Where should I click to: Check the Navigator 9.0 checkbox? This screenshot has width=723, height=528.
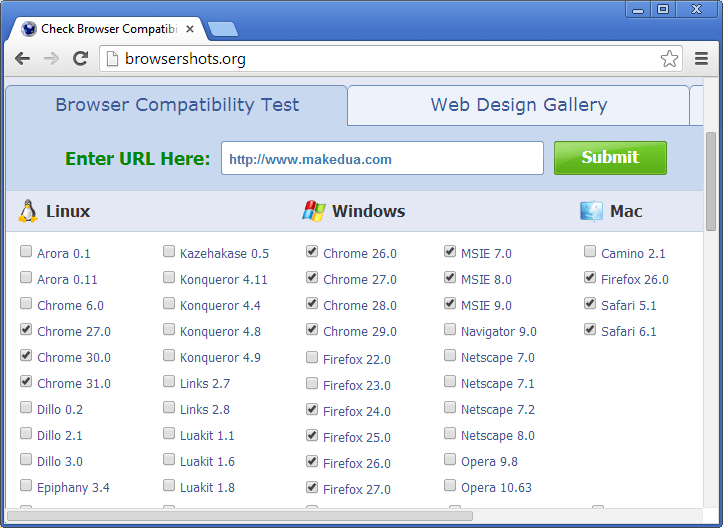(450, 329)
